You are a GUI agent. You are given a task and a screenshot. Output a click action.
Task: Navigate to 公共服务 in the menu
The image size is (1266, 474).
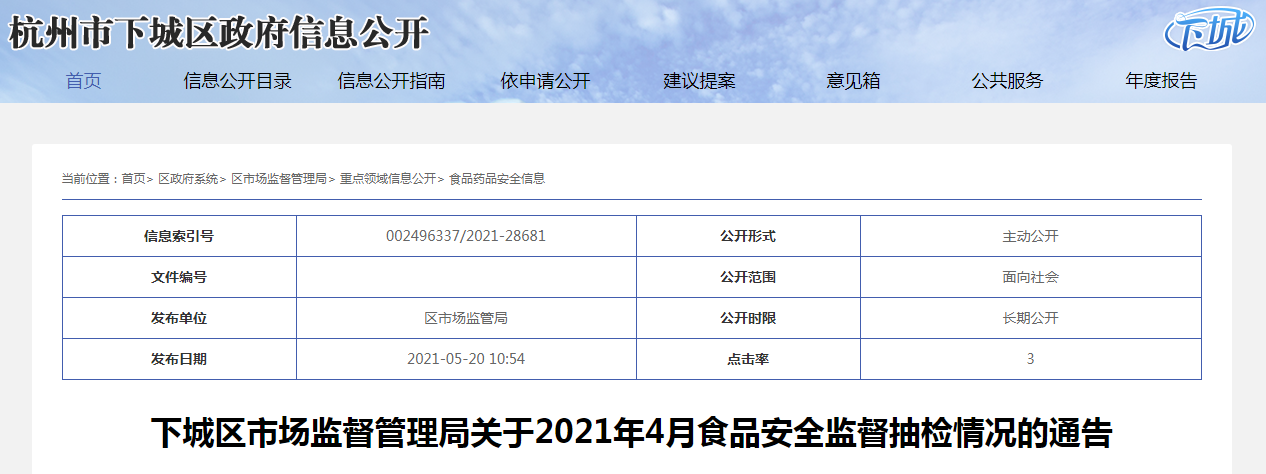point(1007,82)
